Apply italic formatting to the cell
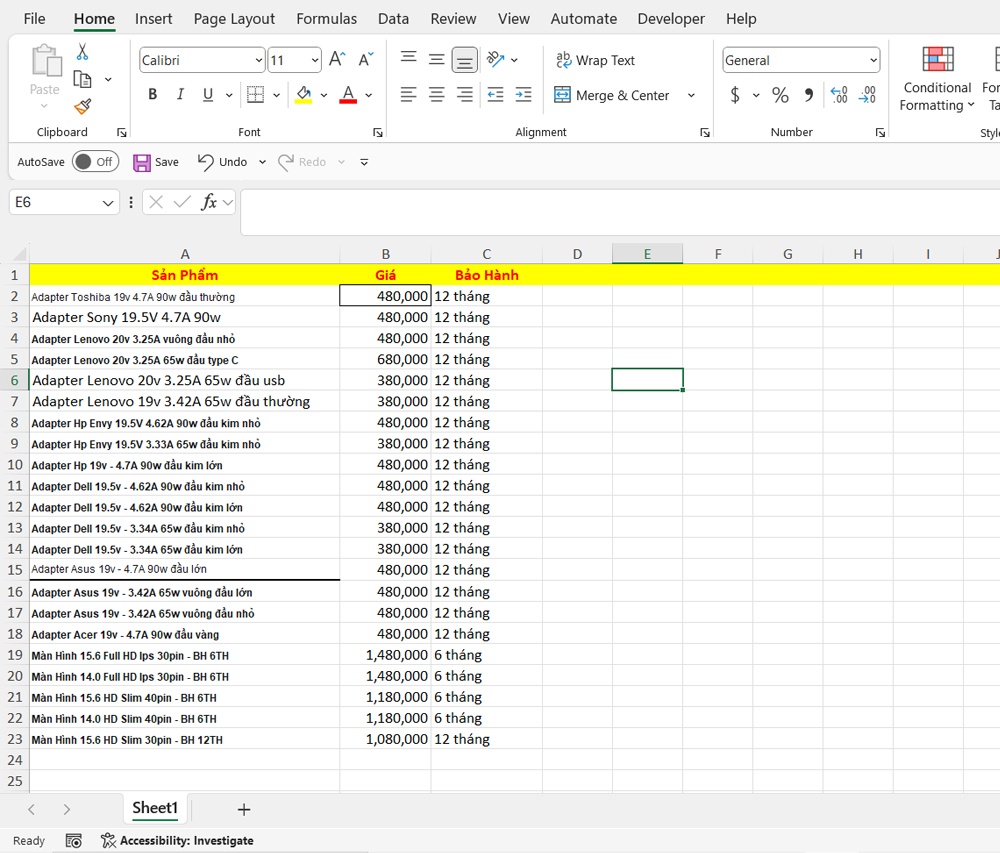The height and width of the screenshot is (853, 1000). pos(180,95)
